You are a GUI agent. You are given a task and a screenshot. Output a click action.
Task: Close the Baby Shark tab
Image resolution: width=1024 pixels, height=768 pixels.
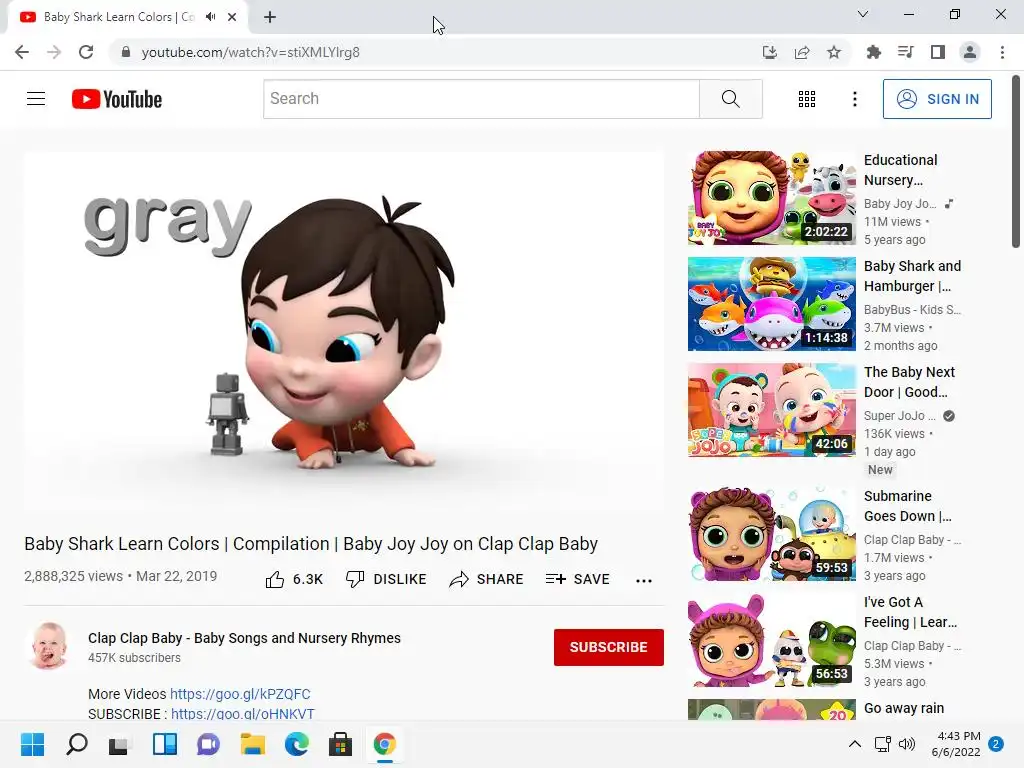click(232, 17)
